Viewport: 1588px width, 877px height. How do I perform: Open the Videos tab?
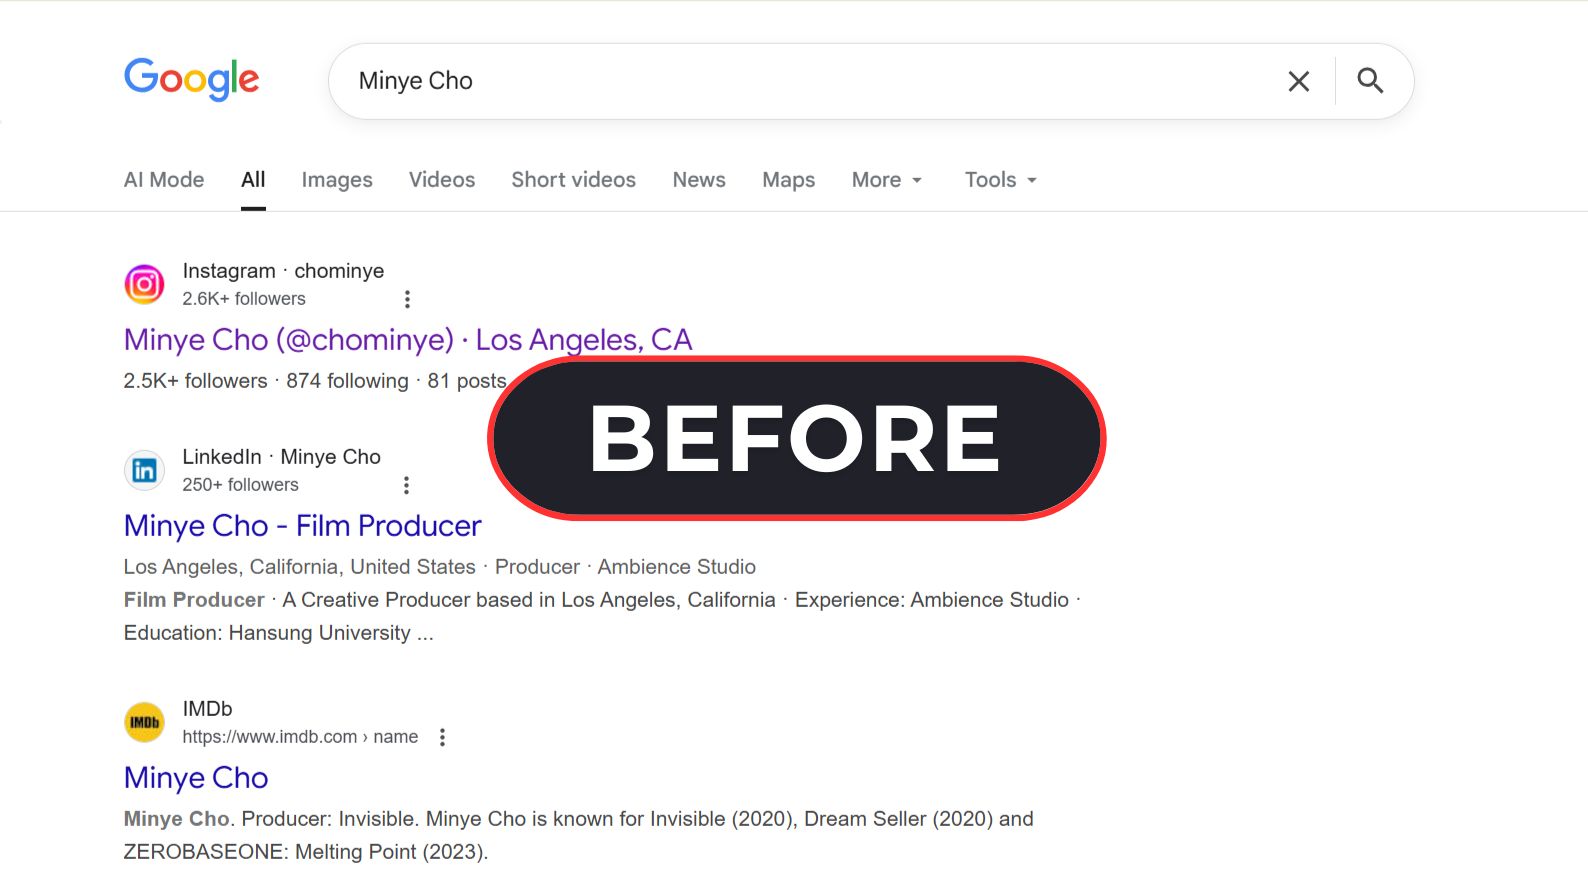(442, 180)
